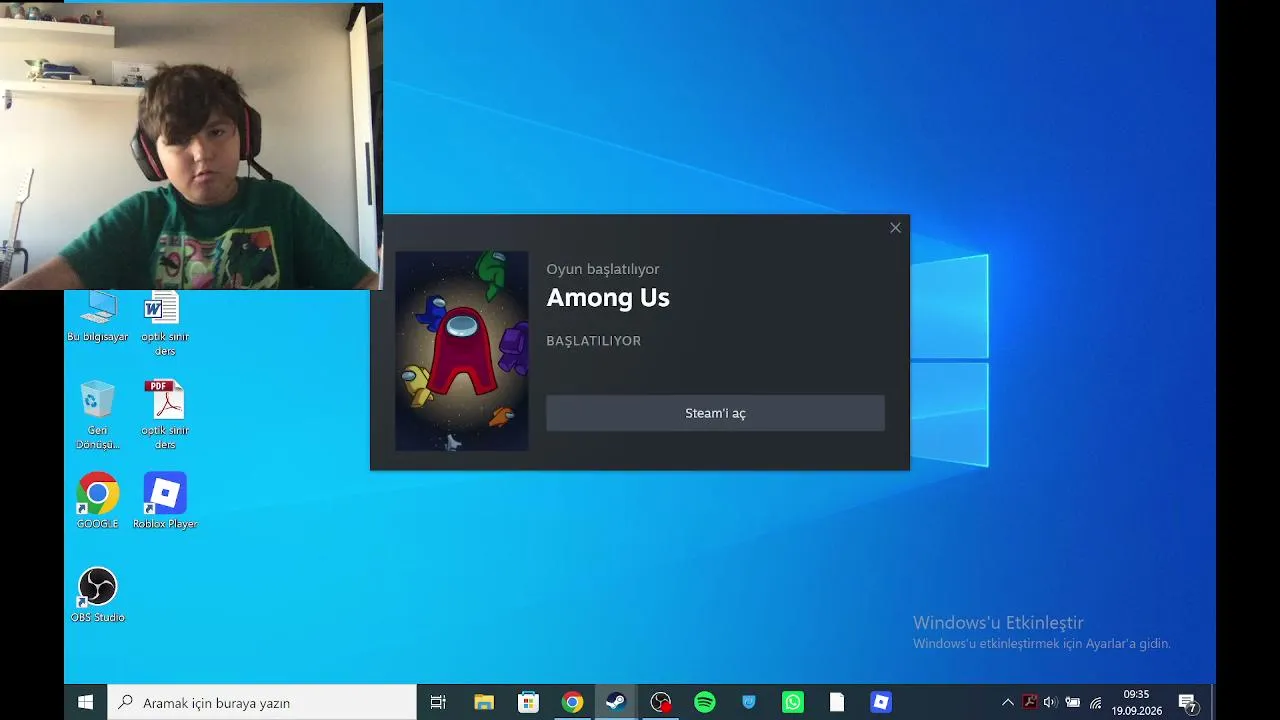Image resolution: width=1280 pixels, height=720 pixels.
Task: Click the Steam'i aç button
Action: pos(715,413)
